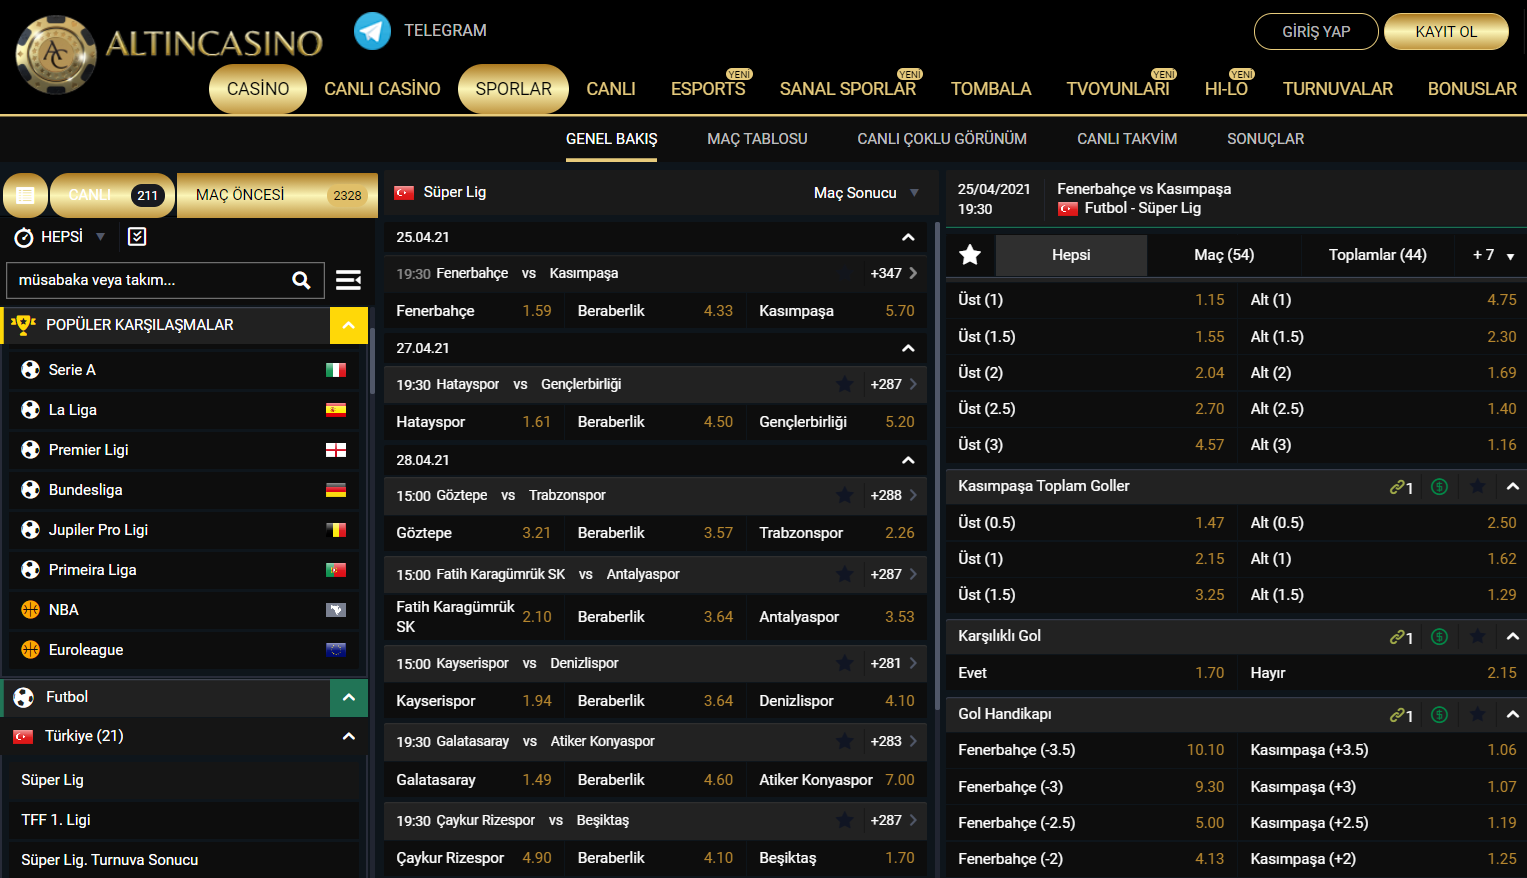Select La Liga with soccer ball icon

tap(183, 410)
